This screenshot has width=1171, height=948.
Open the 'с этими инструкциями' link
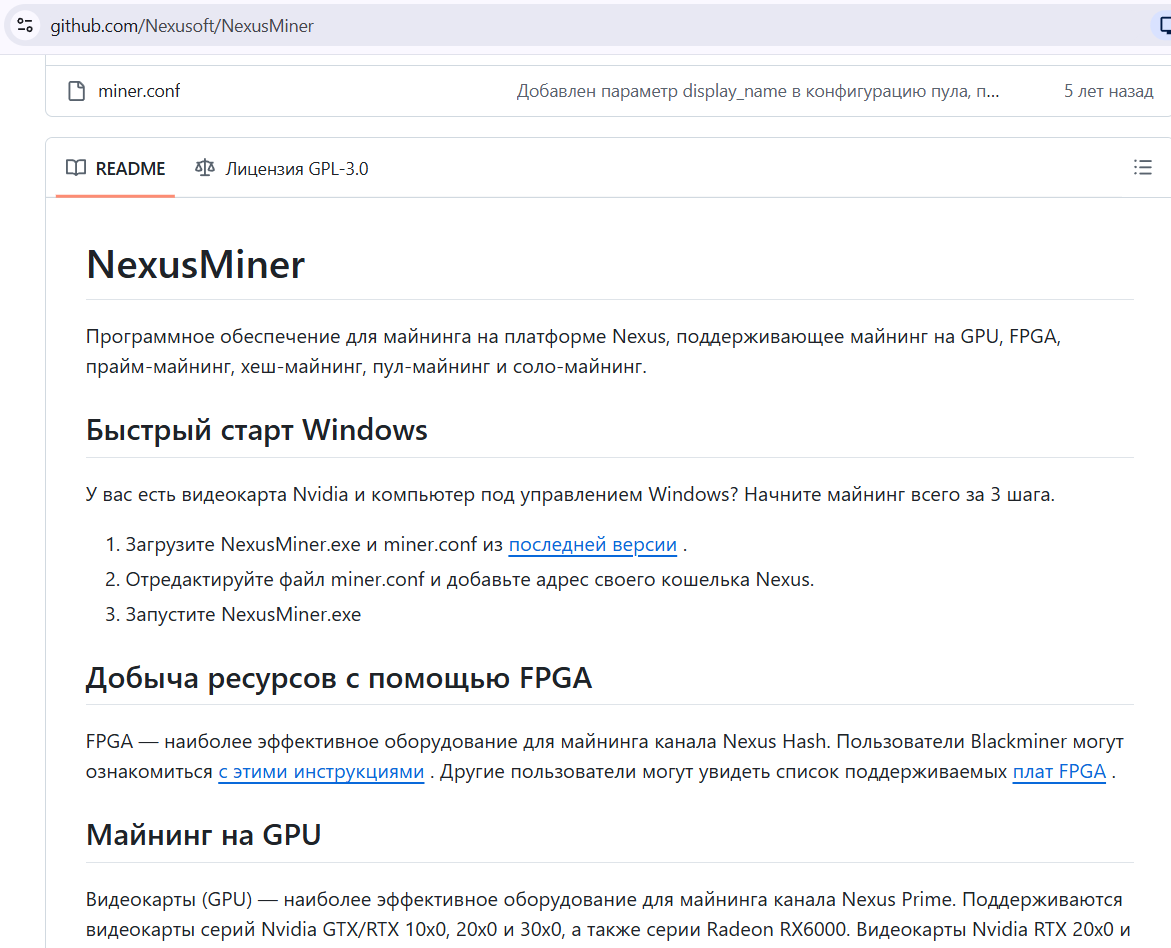tap(321, 772)
